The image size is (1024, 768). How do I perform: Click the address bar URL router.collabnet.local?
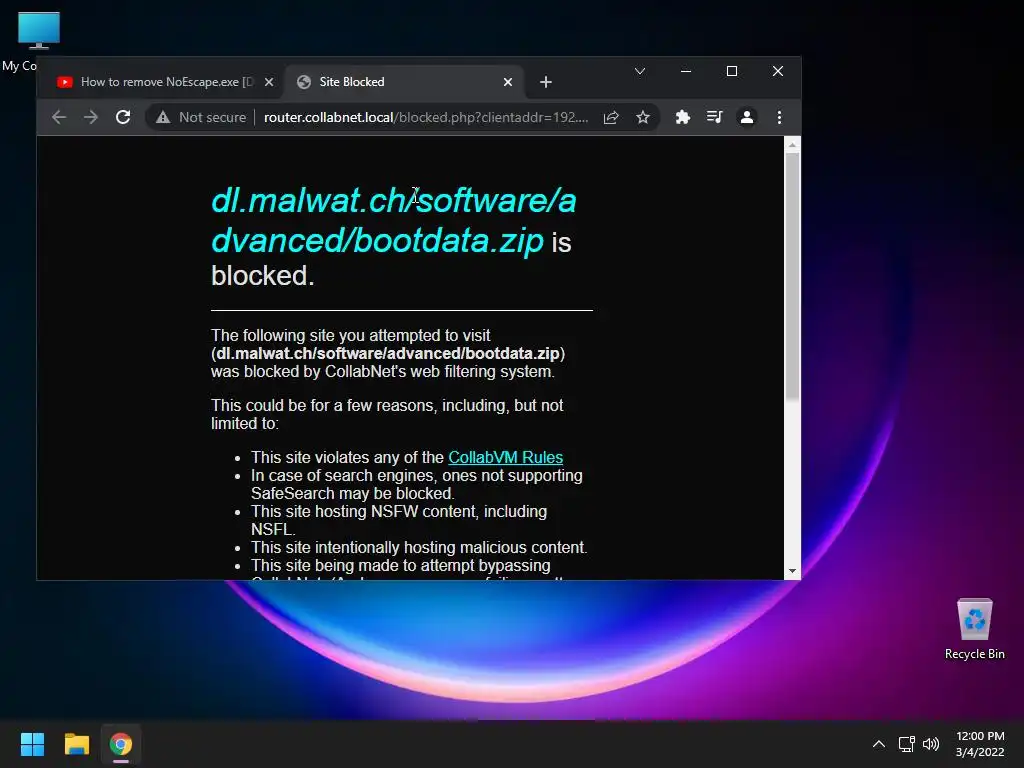pyautogui.click(x=426, y=118)
